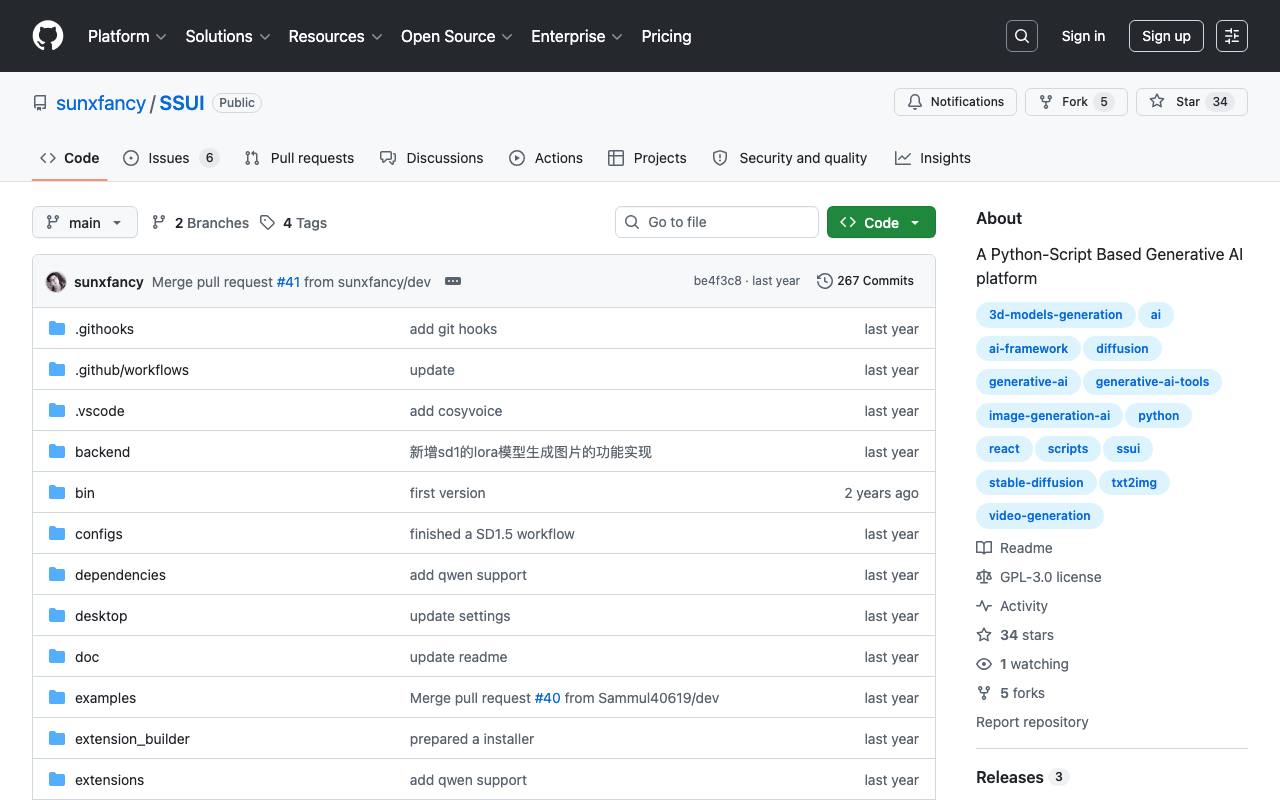Open the main branch selector dropdown
Viewport: 1280px width, 800px height.
(x=85, y=222)
